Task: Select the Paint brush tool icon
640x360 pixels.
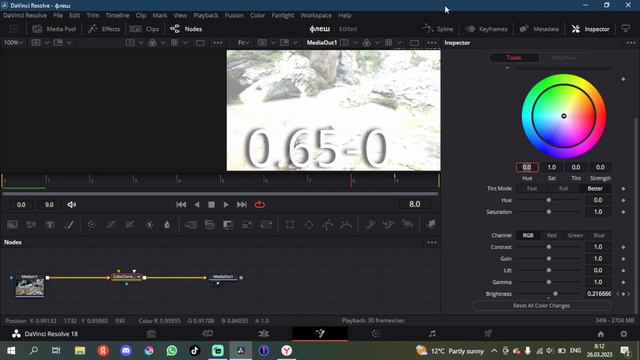Action: click(x=69, y=224)
